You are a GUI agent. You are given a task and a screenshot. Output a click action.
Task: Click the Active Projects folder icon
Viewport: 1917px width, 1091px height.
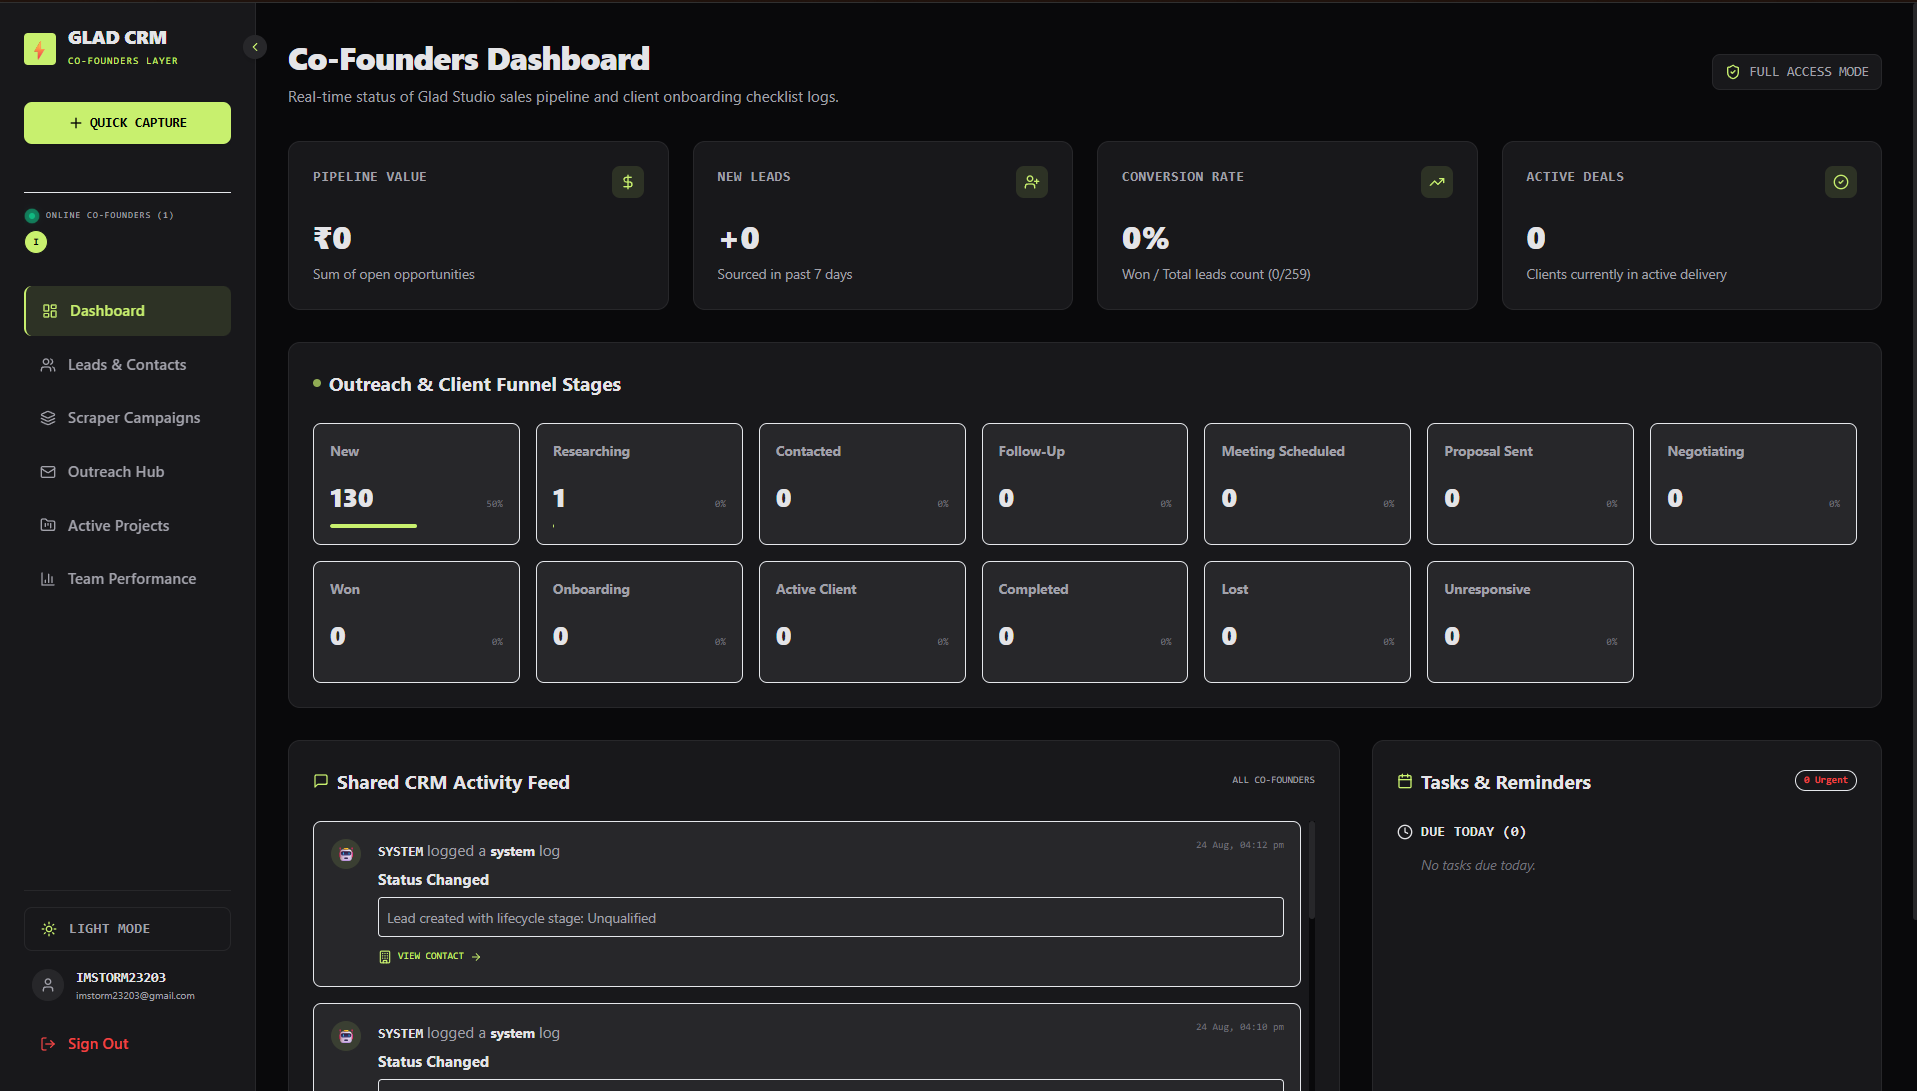[x=48, y=525]
